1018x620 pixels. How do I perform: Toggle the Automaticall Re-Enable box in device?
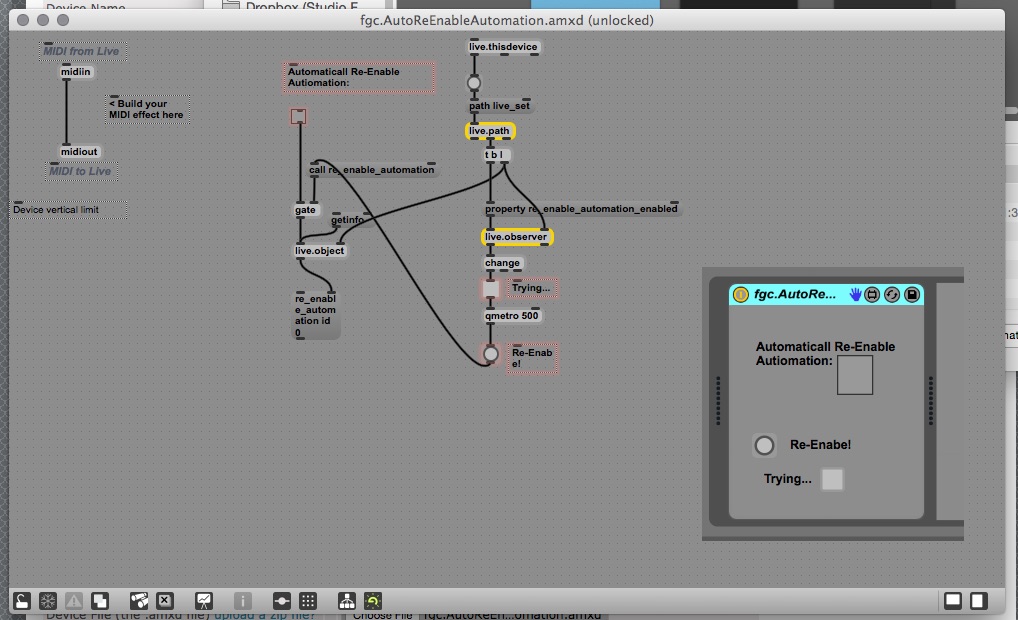854,375
